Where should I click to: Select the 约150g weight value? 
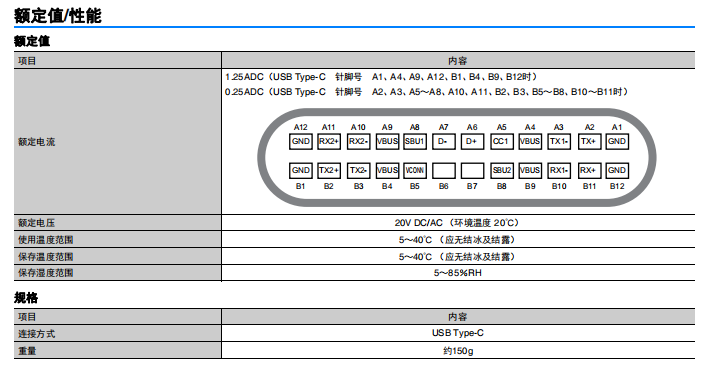(458, 351)
